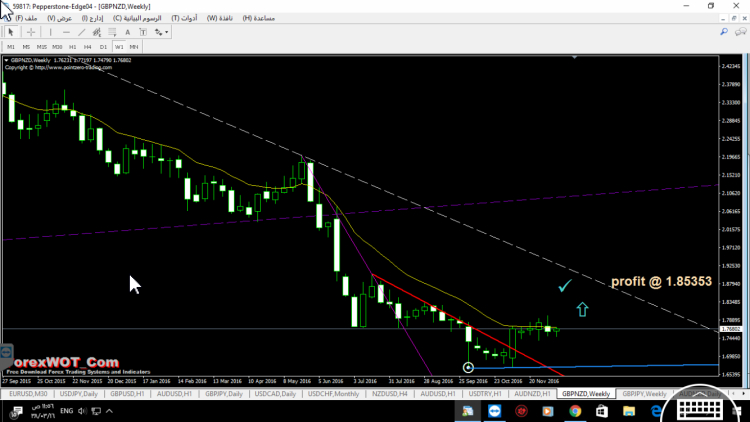Switch to USDTRY,H1 chart tab
Screen dimensions: 750x422
point(485,394)
